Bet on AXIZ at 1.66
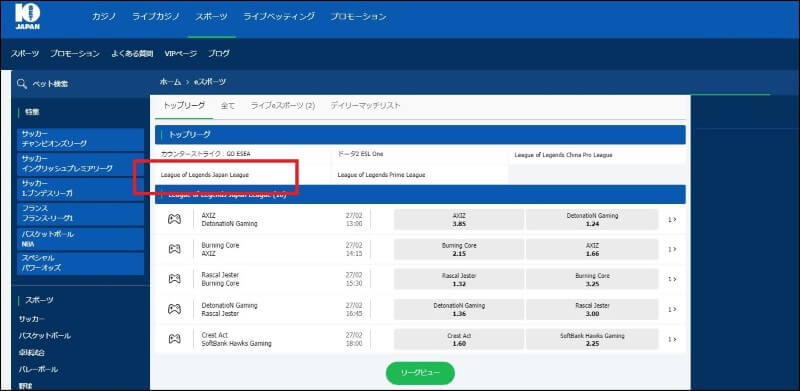The image size is (800, 391). (x=592, y=249)
